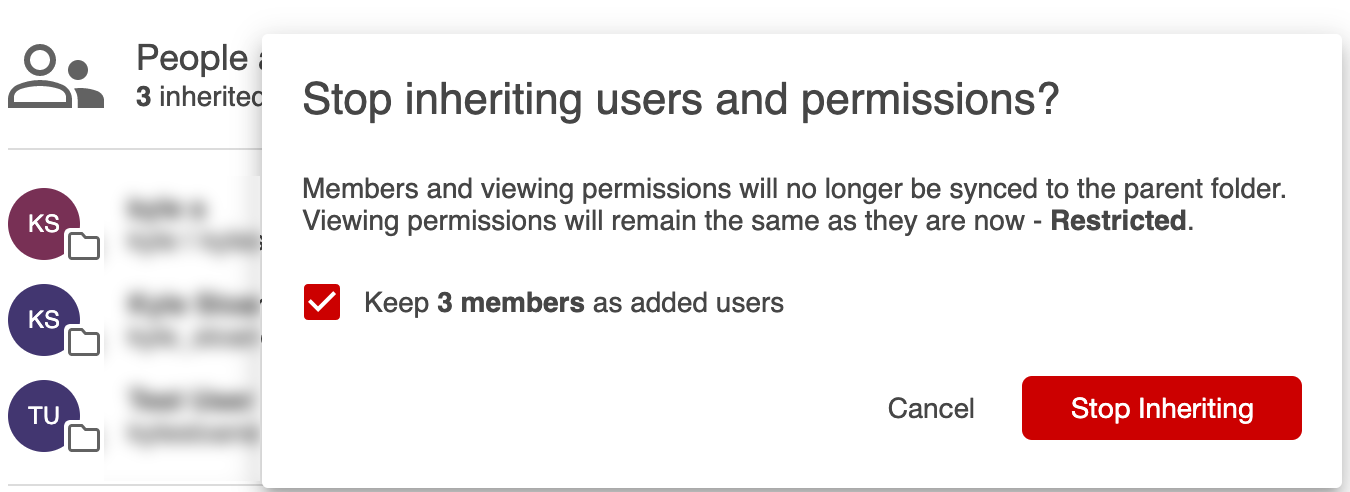Click the '3 inherited' subtitle text
Screen dimensions: 1350x492
coord(200,97)
